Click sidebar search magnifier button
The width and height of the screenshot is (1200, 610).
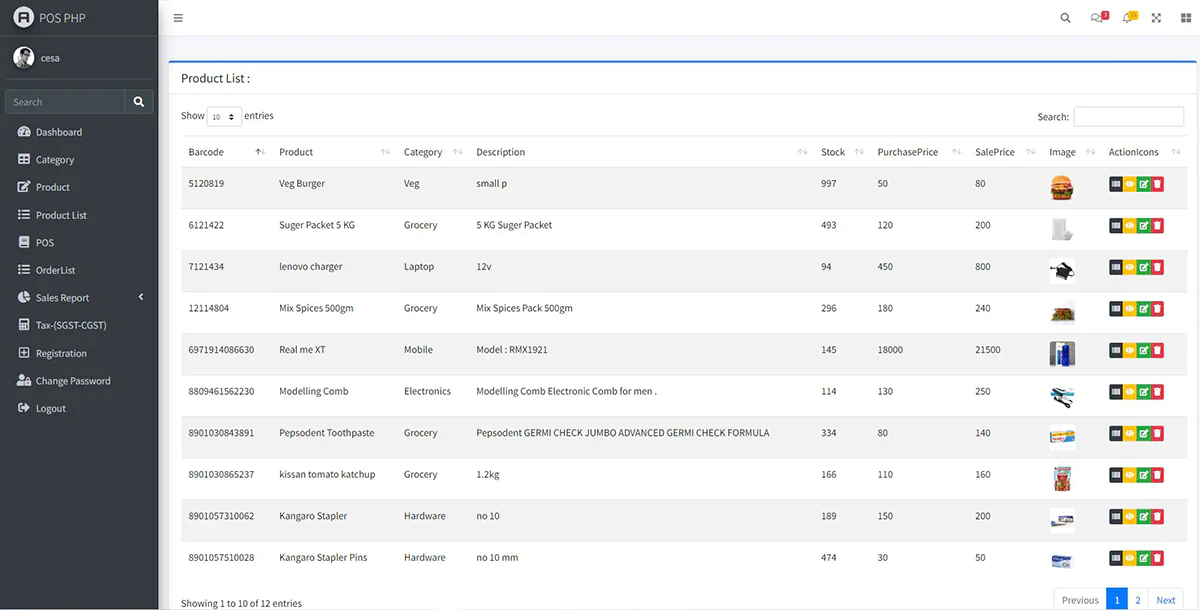tap(139, 102)
